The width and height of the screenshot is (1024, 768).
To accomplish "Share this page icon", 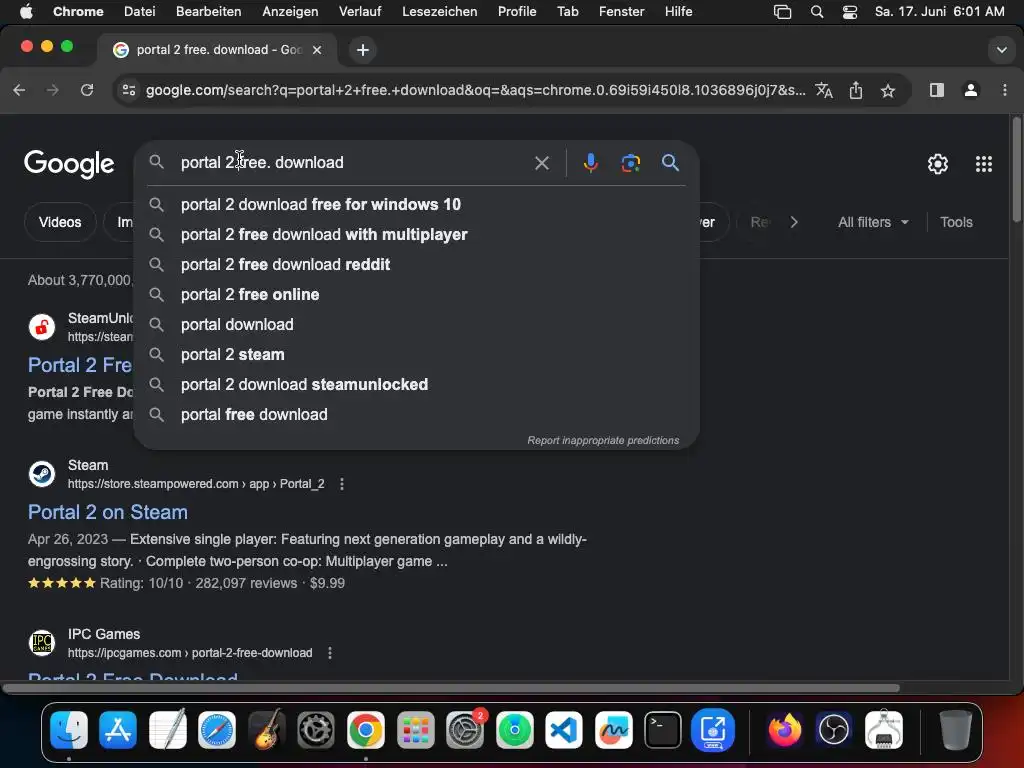I will [x=856, y=90].
